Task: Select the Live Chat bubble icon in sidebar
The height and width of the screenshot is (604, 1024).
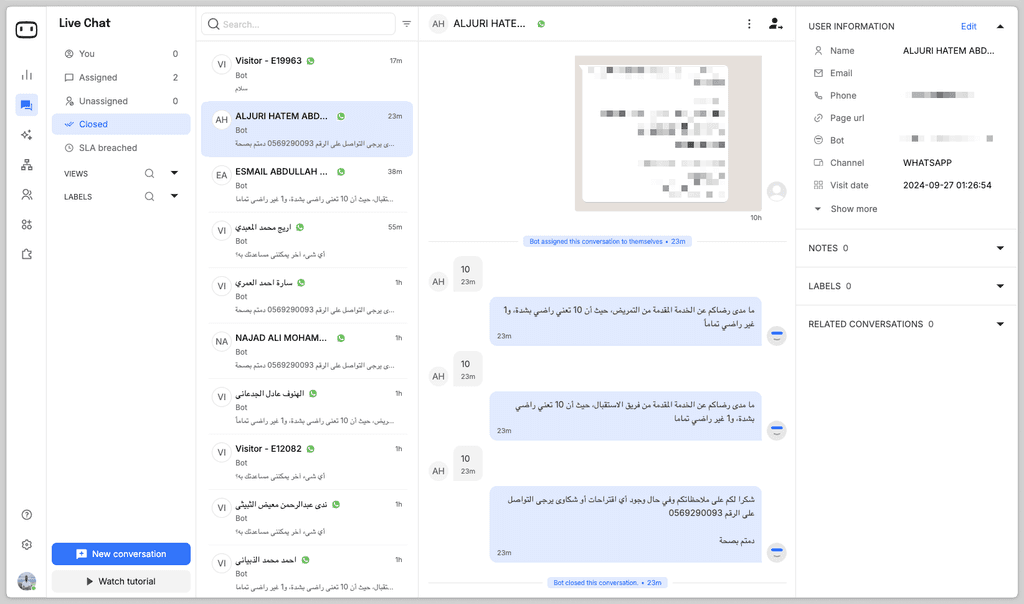Action: click(x=26, y=104)
